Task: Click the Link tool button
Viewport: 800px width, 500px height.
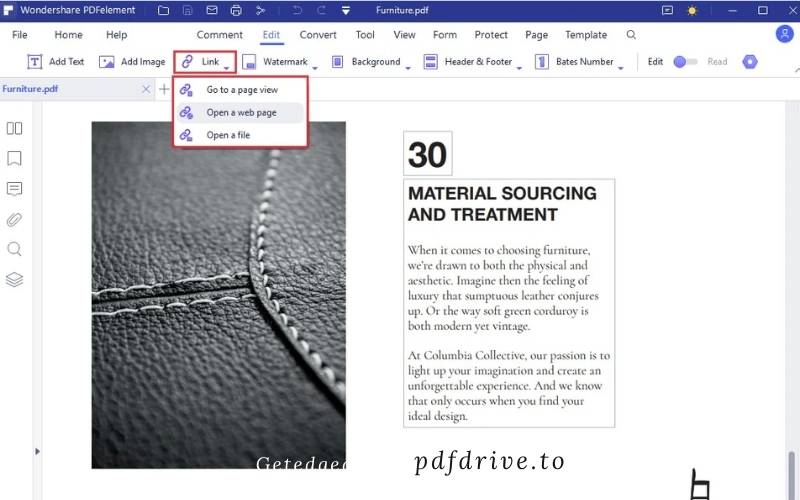Action: [205, 62]
